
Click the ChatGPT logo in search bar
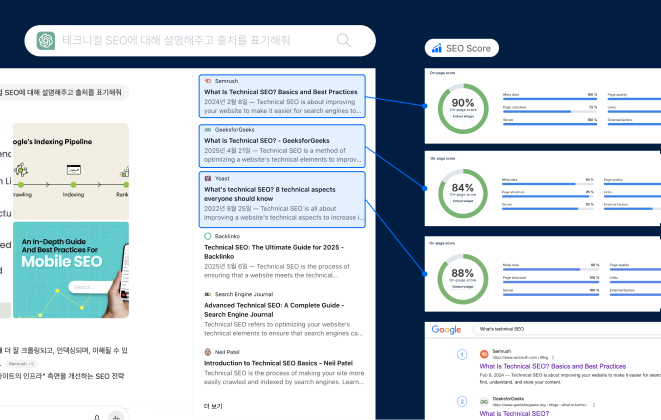(x=46, y=40)
